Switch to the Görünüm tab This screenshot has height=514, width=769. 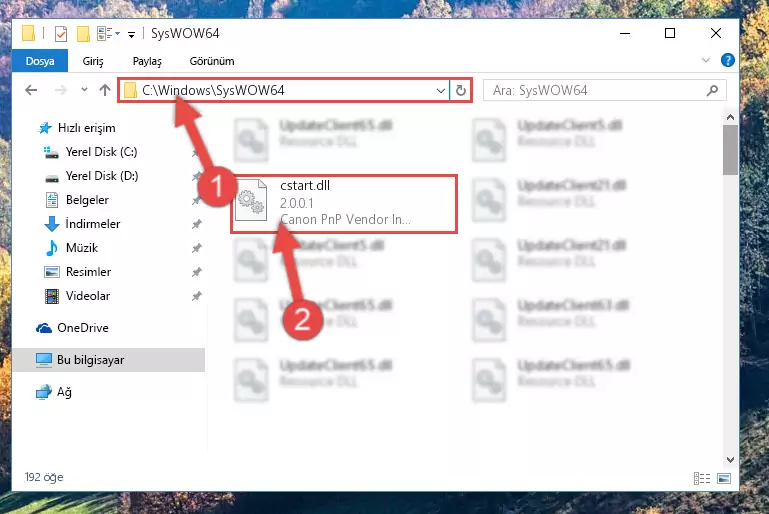click(x=212, y=61)
